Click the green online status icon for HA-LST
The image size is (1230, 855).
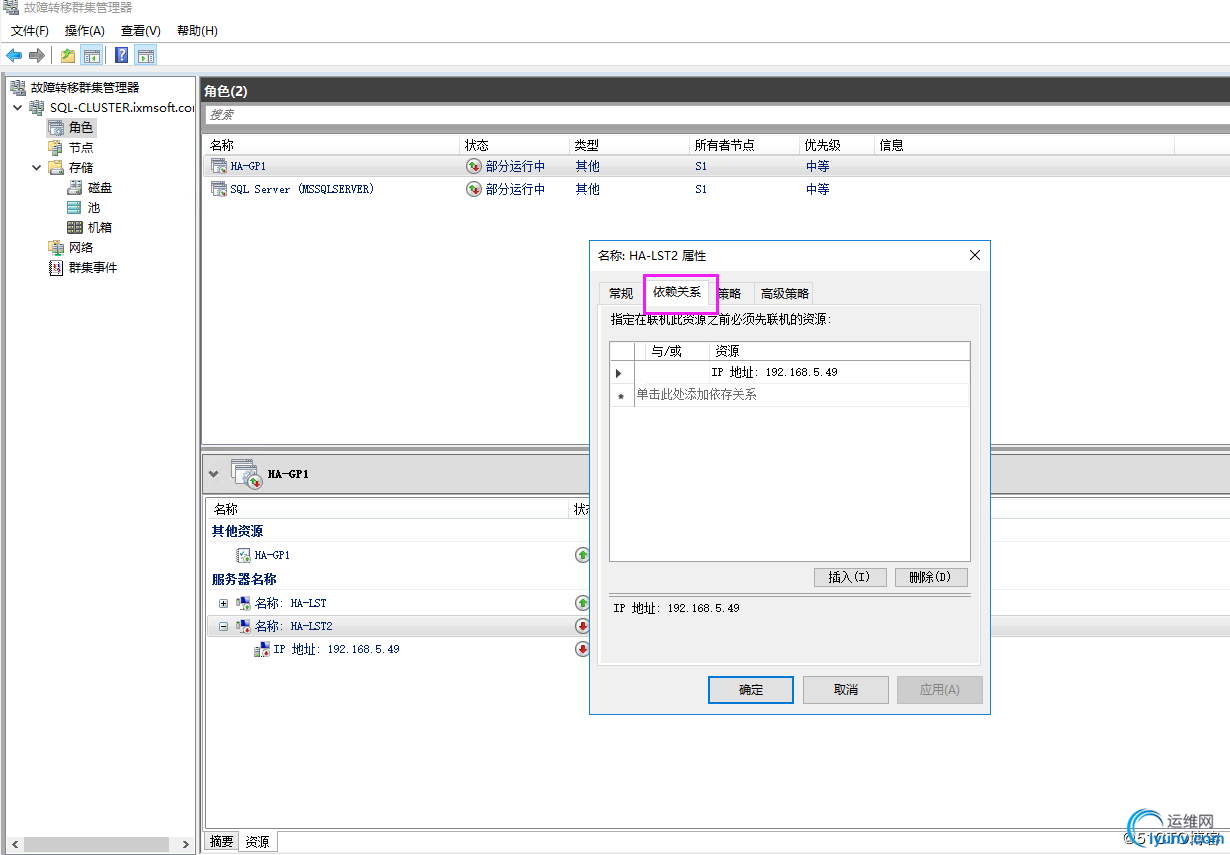(582, 603)
